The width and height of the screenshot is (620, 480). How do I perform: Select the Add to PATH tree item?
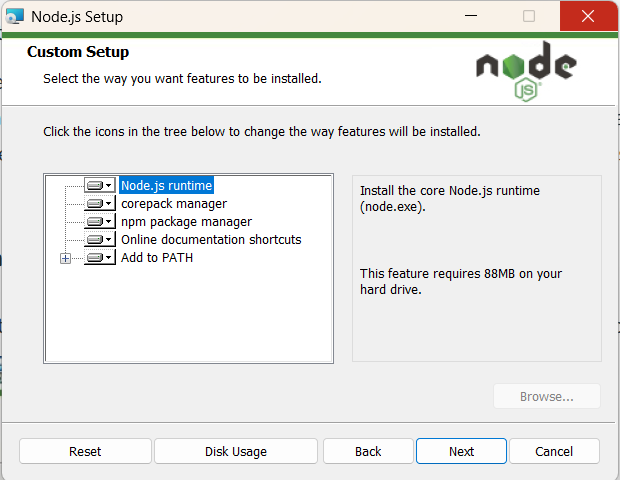(x=157, y=258)
